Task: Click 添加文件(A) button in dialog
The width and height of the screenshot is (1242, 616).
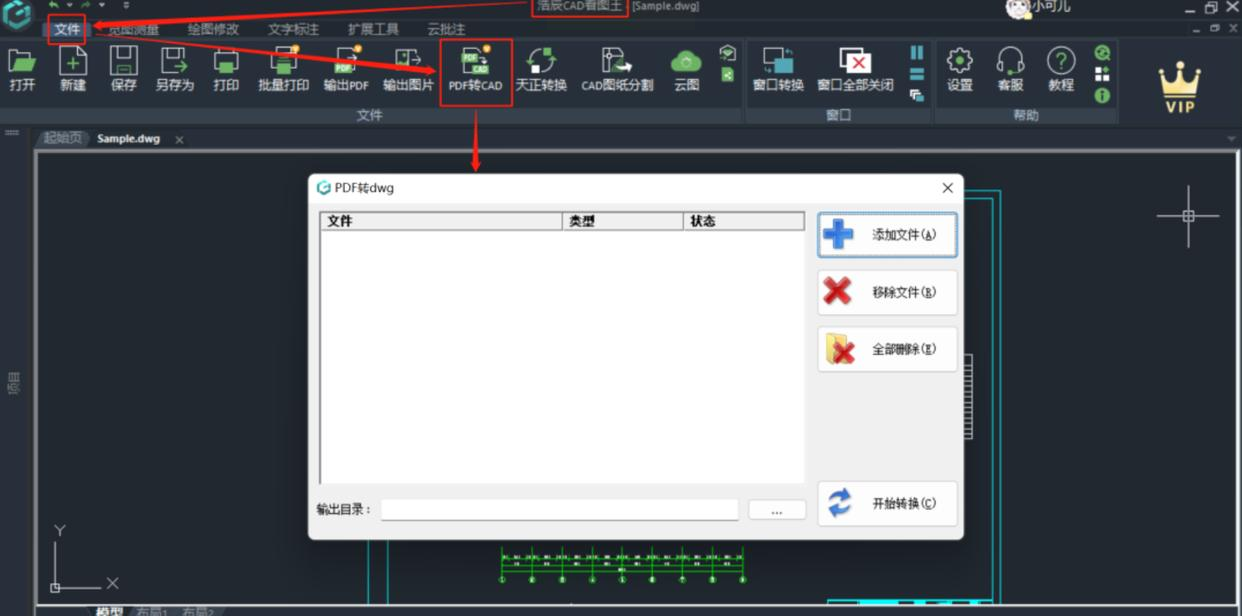Action: (887, 235)
